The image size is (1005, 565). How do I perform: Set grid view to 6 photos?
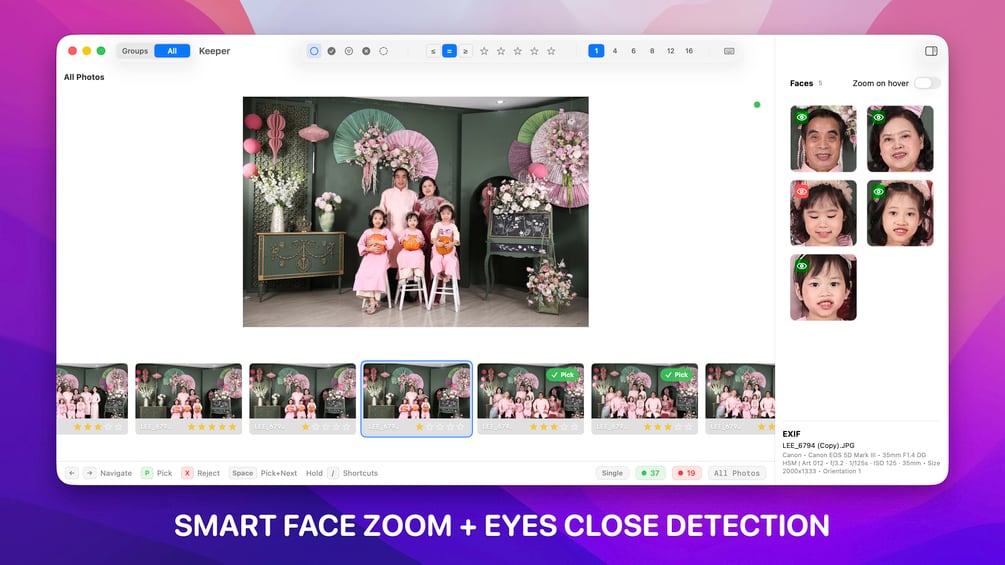tap(633, 51)
